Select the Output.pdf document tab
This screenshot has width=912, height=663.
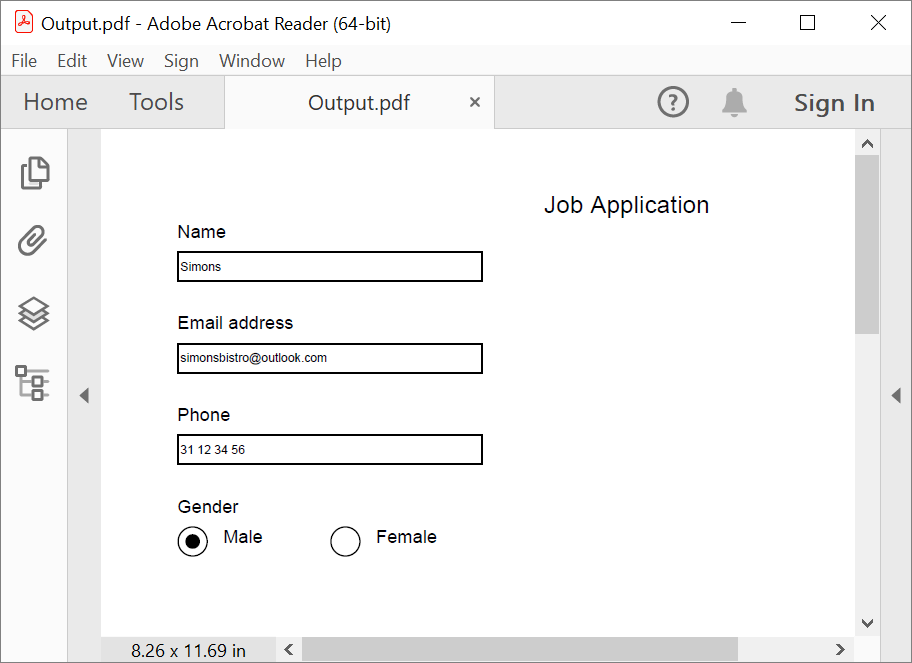359,102
